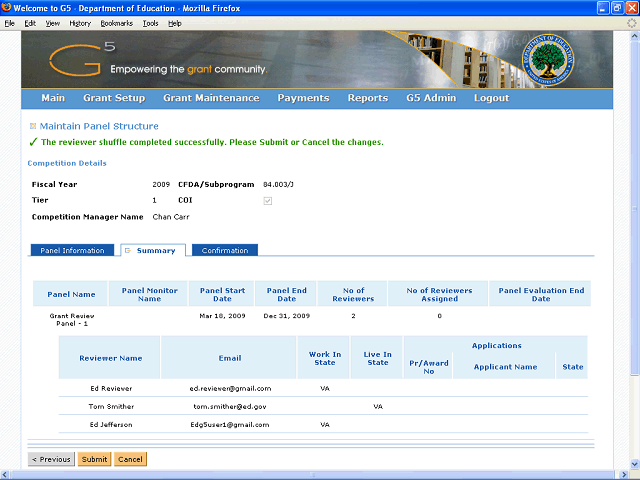Expand the Grant Maintenance navigation menu
This screenshot has width=640, height=480.
[x=211, y=98]
